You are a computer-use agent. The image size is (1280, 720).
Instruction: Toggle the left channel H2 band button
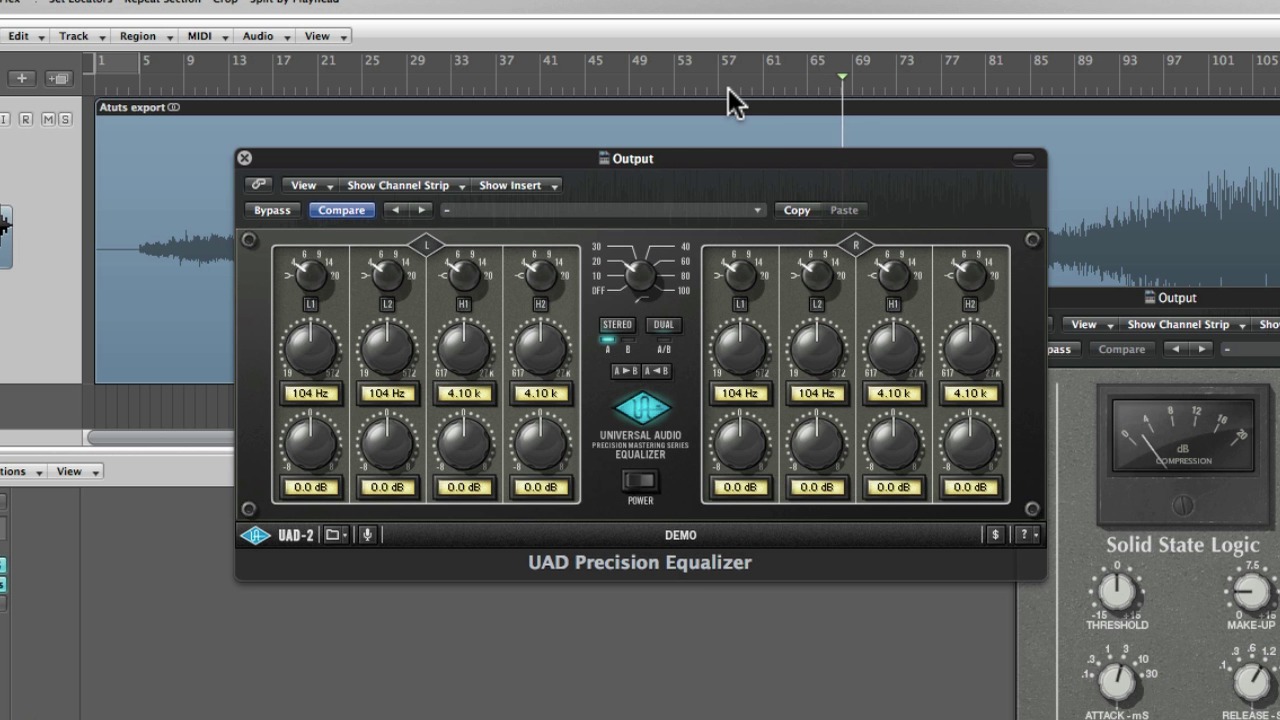tap(541, 304)
